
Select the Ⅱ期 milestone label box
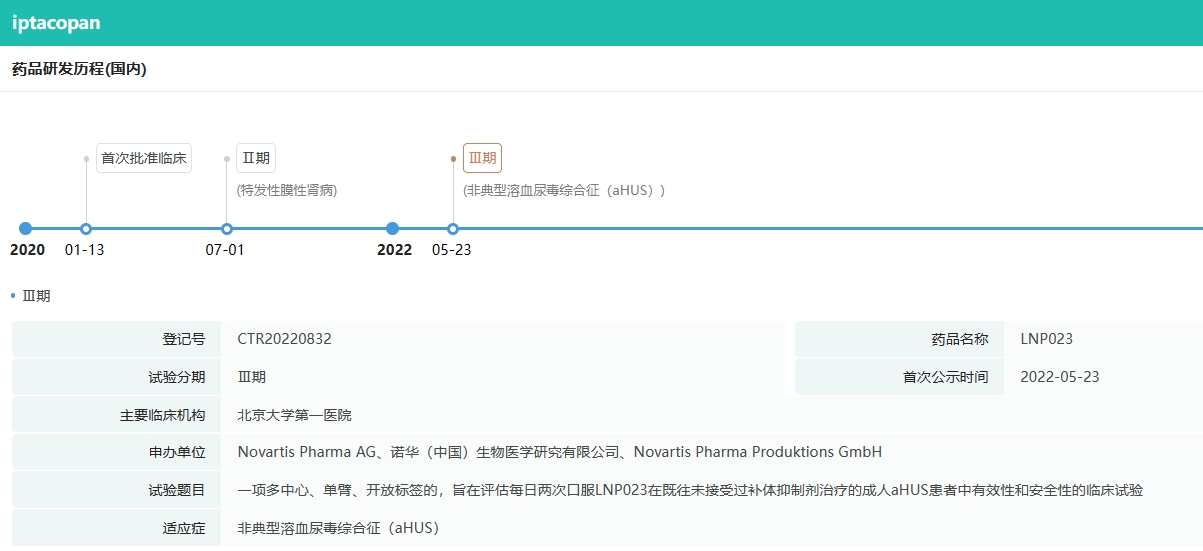coord(256,159)
